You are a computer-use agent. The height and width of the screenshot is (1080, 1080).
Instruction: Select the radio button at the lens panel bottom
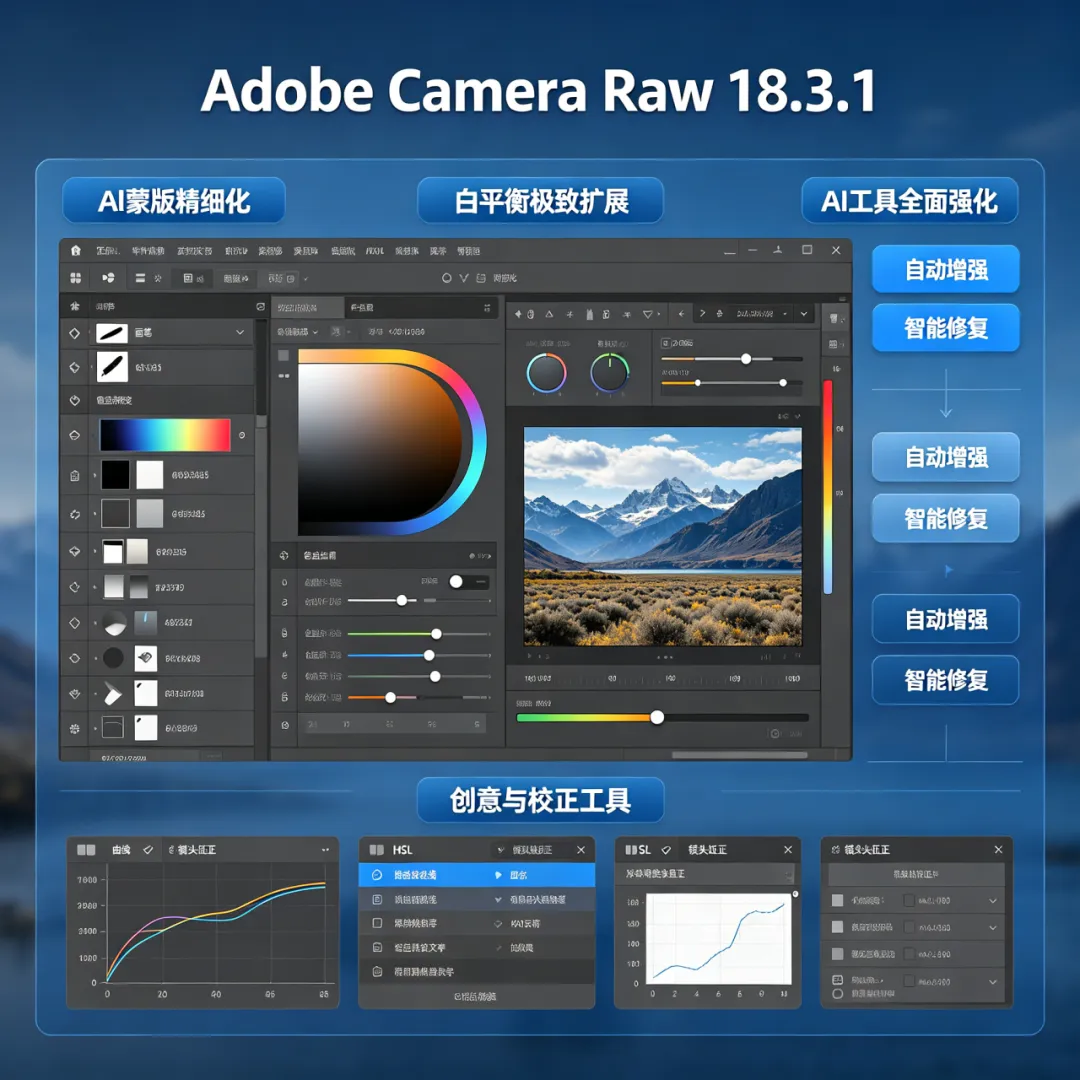pos(838,994)
